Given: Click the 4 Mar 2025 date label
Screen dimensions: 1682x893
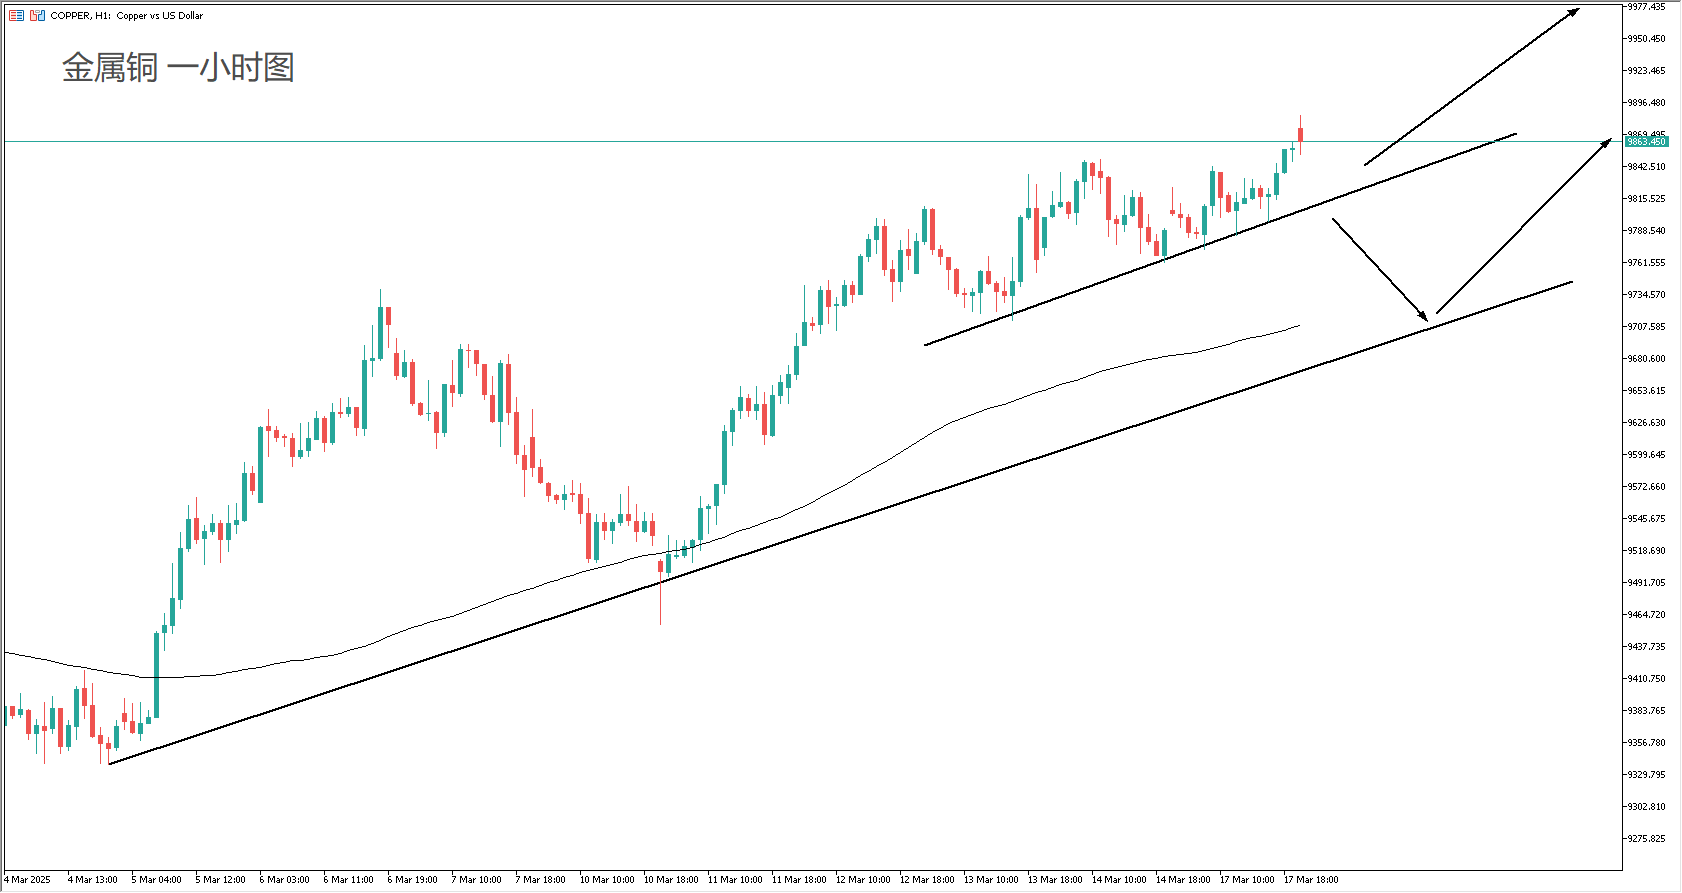Looking at the screenshot, I should pyautogui.click(x=27, y=880).
